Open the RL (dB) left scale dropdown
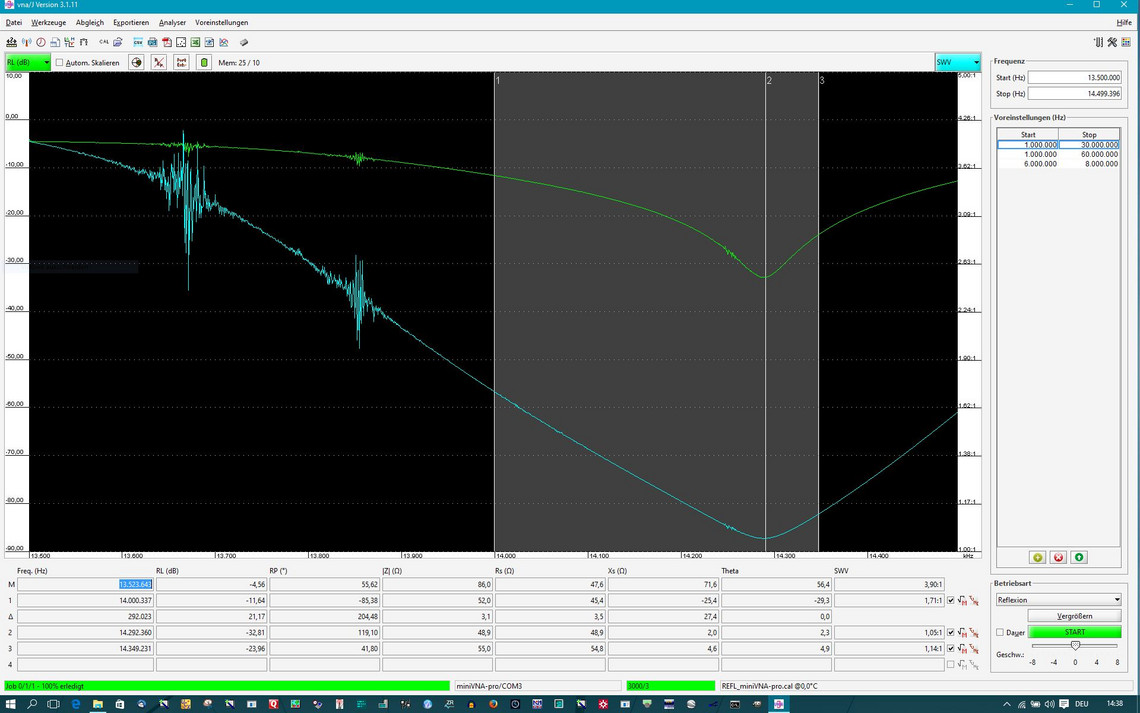The image size is (1140, 713). click(x=28, y=63)
